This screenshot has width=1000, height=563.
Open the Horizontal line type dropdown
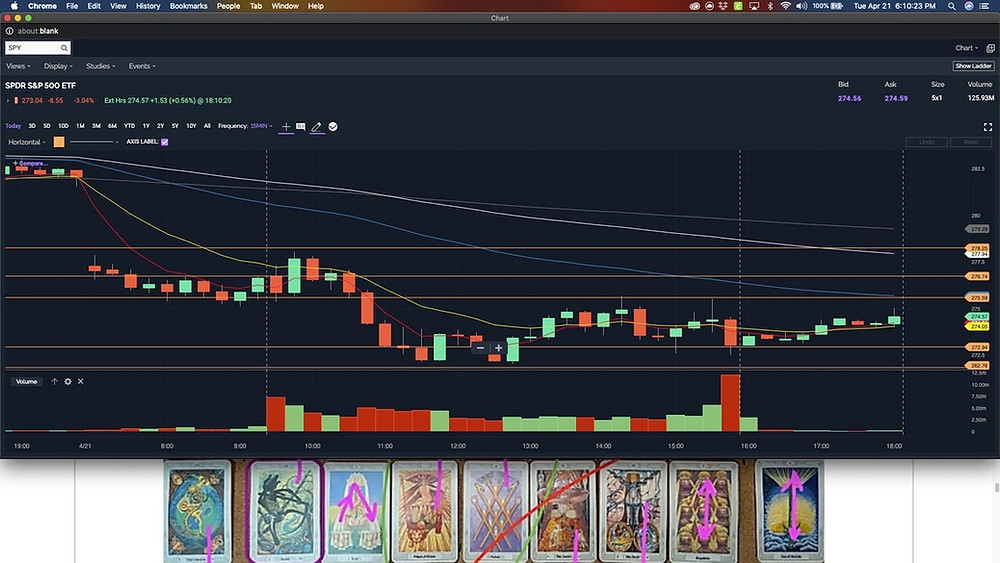[x=27, y=142]
